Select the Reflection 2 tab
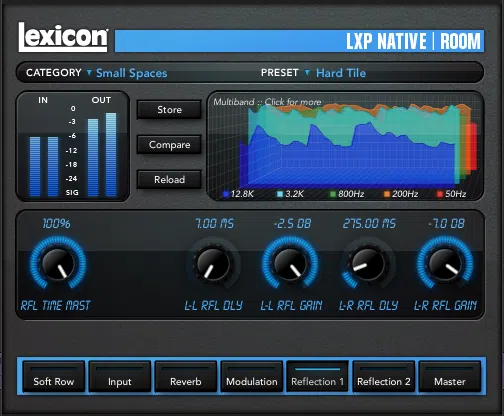504x416 pixels. point(384,376)
